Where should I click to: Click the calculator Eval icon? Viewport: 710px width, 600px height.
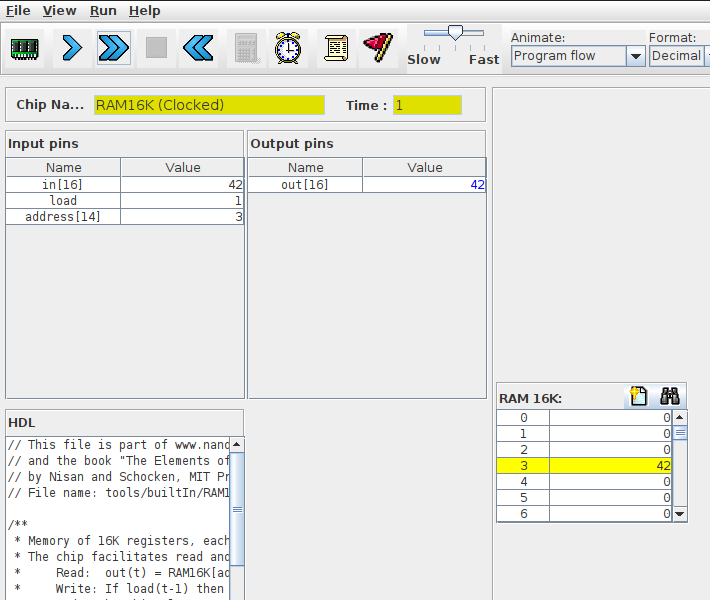[245, 47]
